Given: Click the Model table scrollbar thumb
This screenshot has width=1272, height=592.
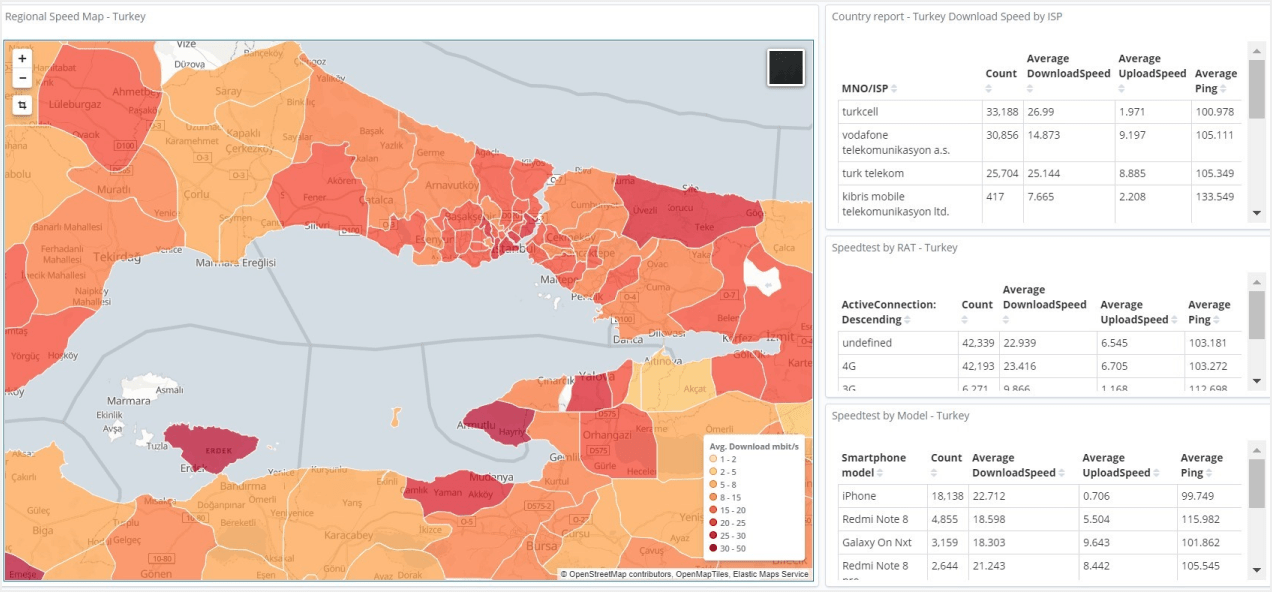Looking at the screenshot, I should click(1257, 482).
